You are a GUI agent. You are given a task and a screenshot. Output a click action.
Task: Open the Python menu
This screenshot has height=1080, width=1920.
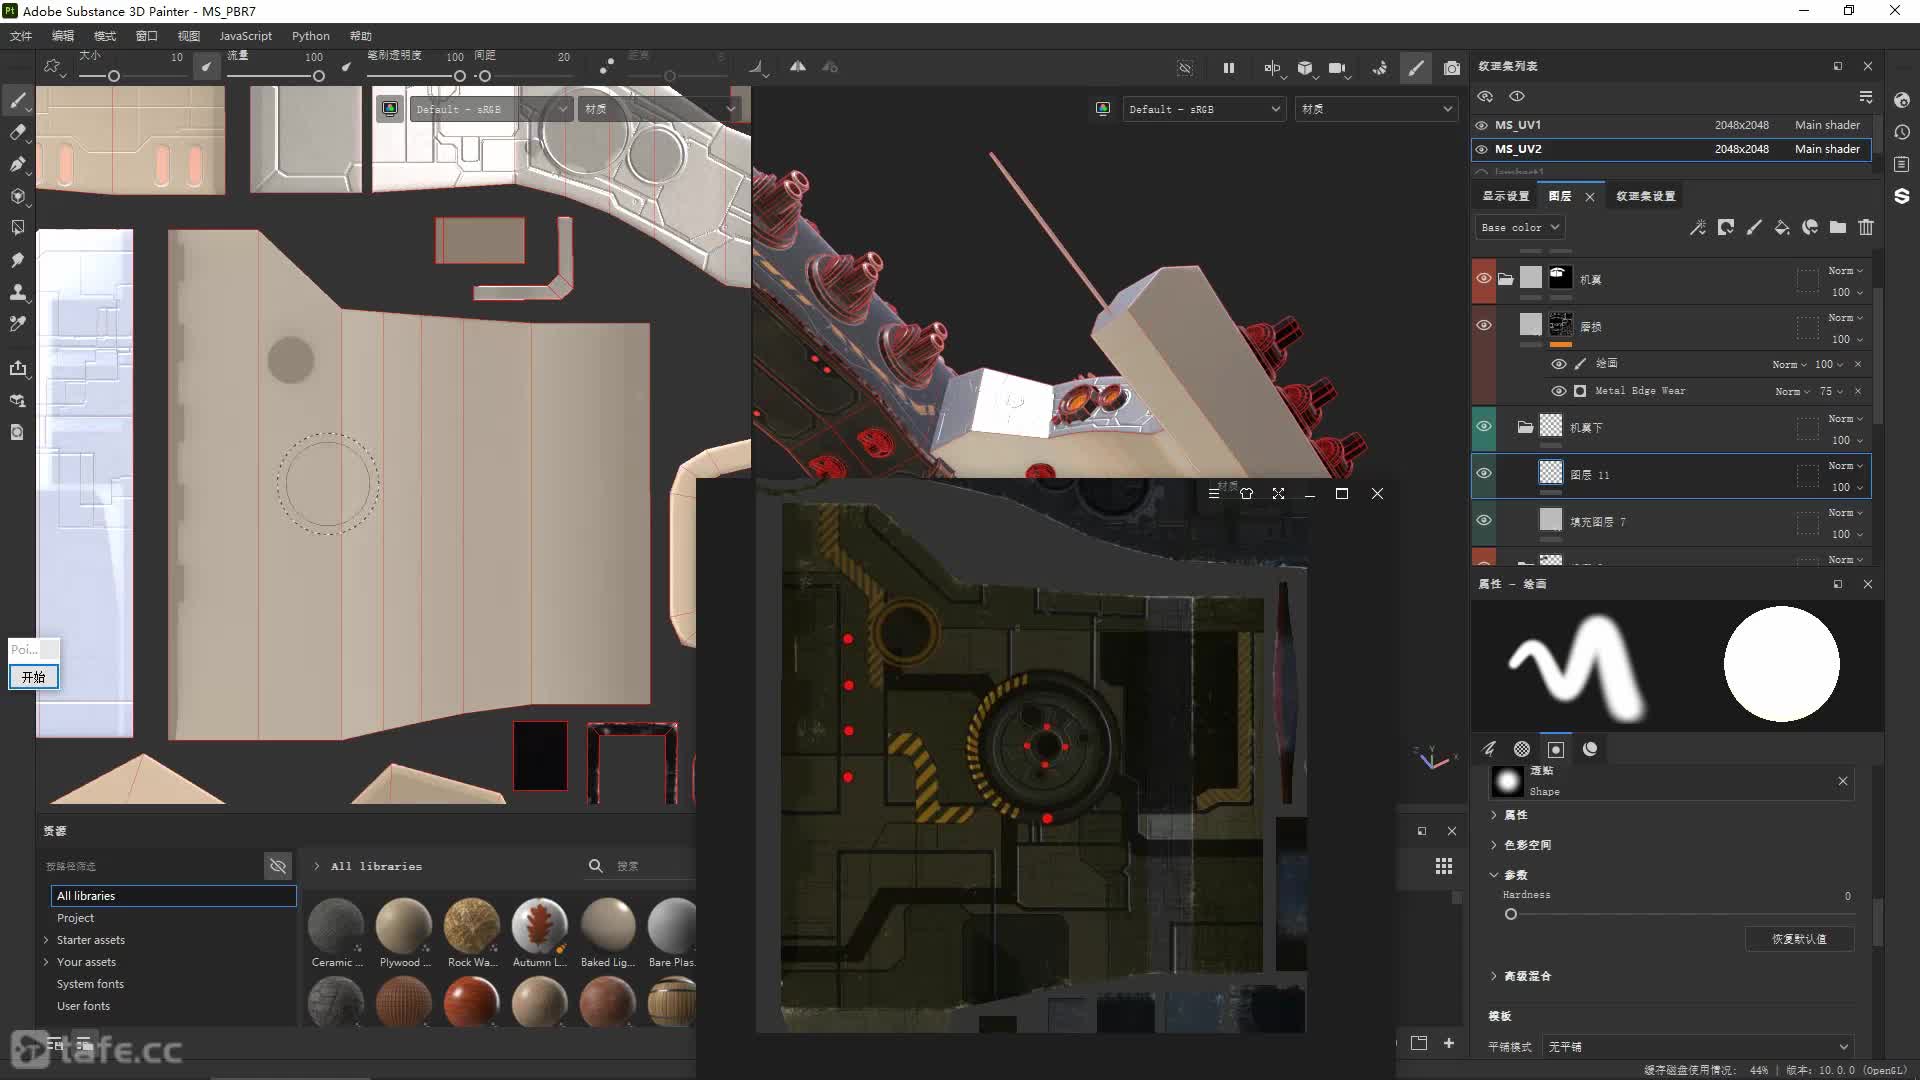pyautogui.click(x=311, y=36)
